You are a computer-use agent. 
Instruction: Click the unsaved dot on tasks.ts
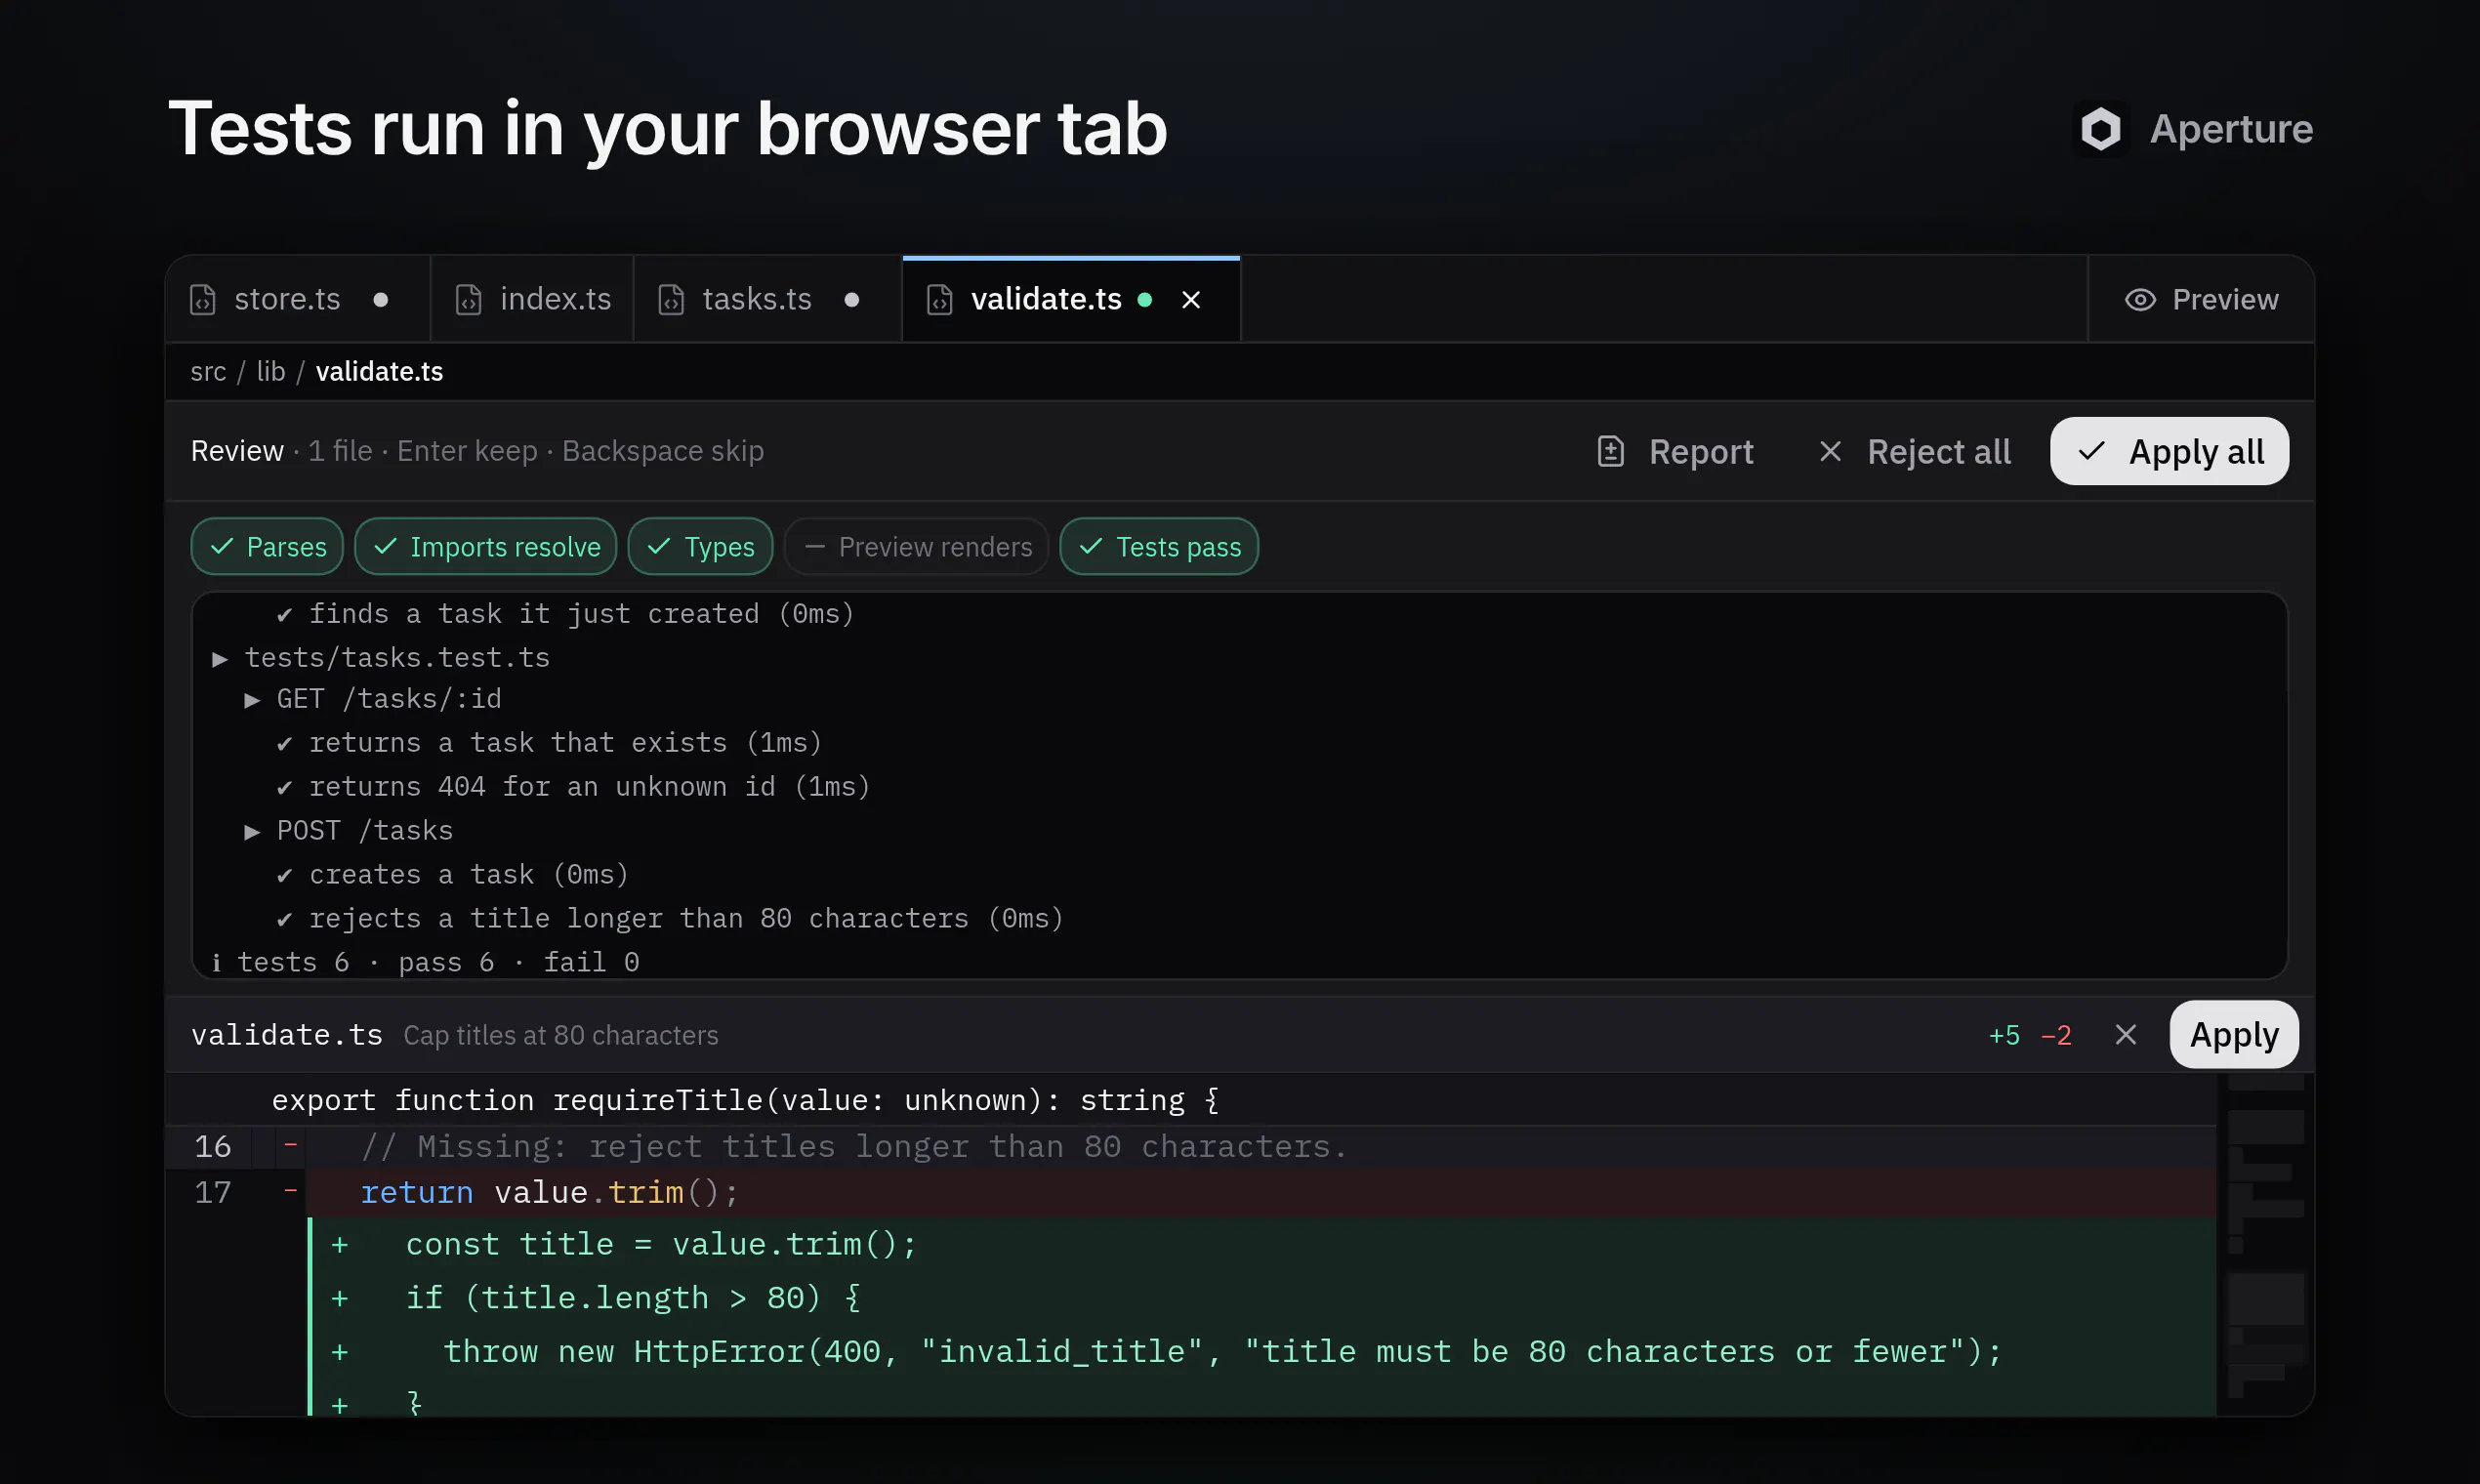(852, 300)
